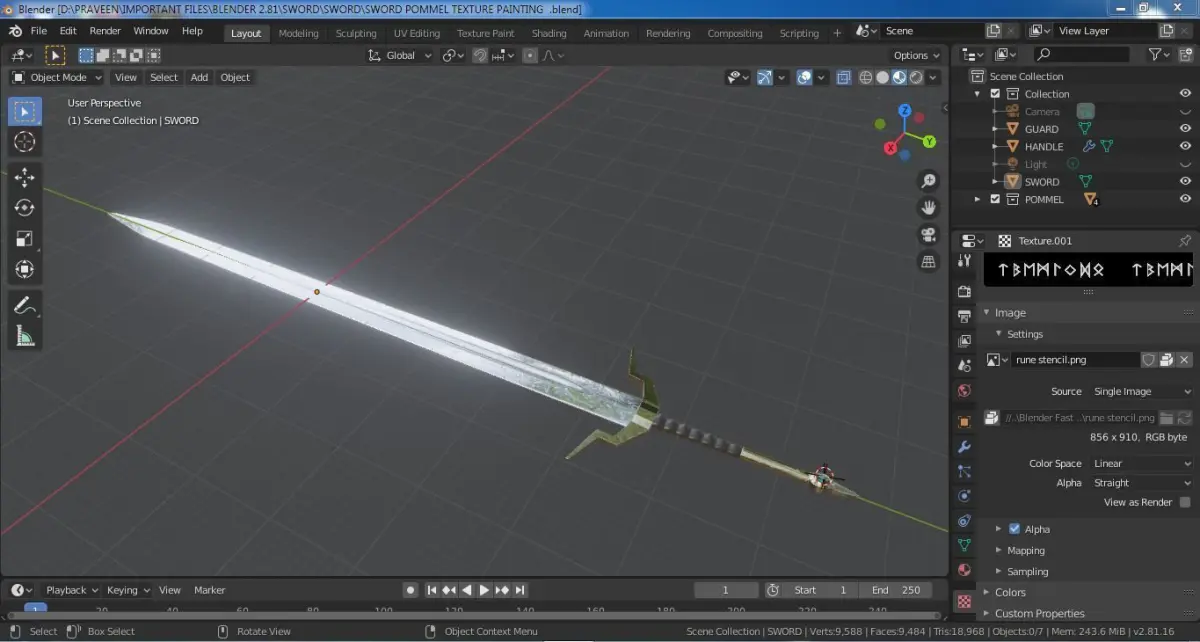Toggle X-ray display mode
Image resolution: width=1200 pixels, height=642 pixels.
pyautogui.click(x=843, y=77)
